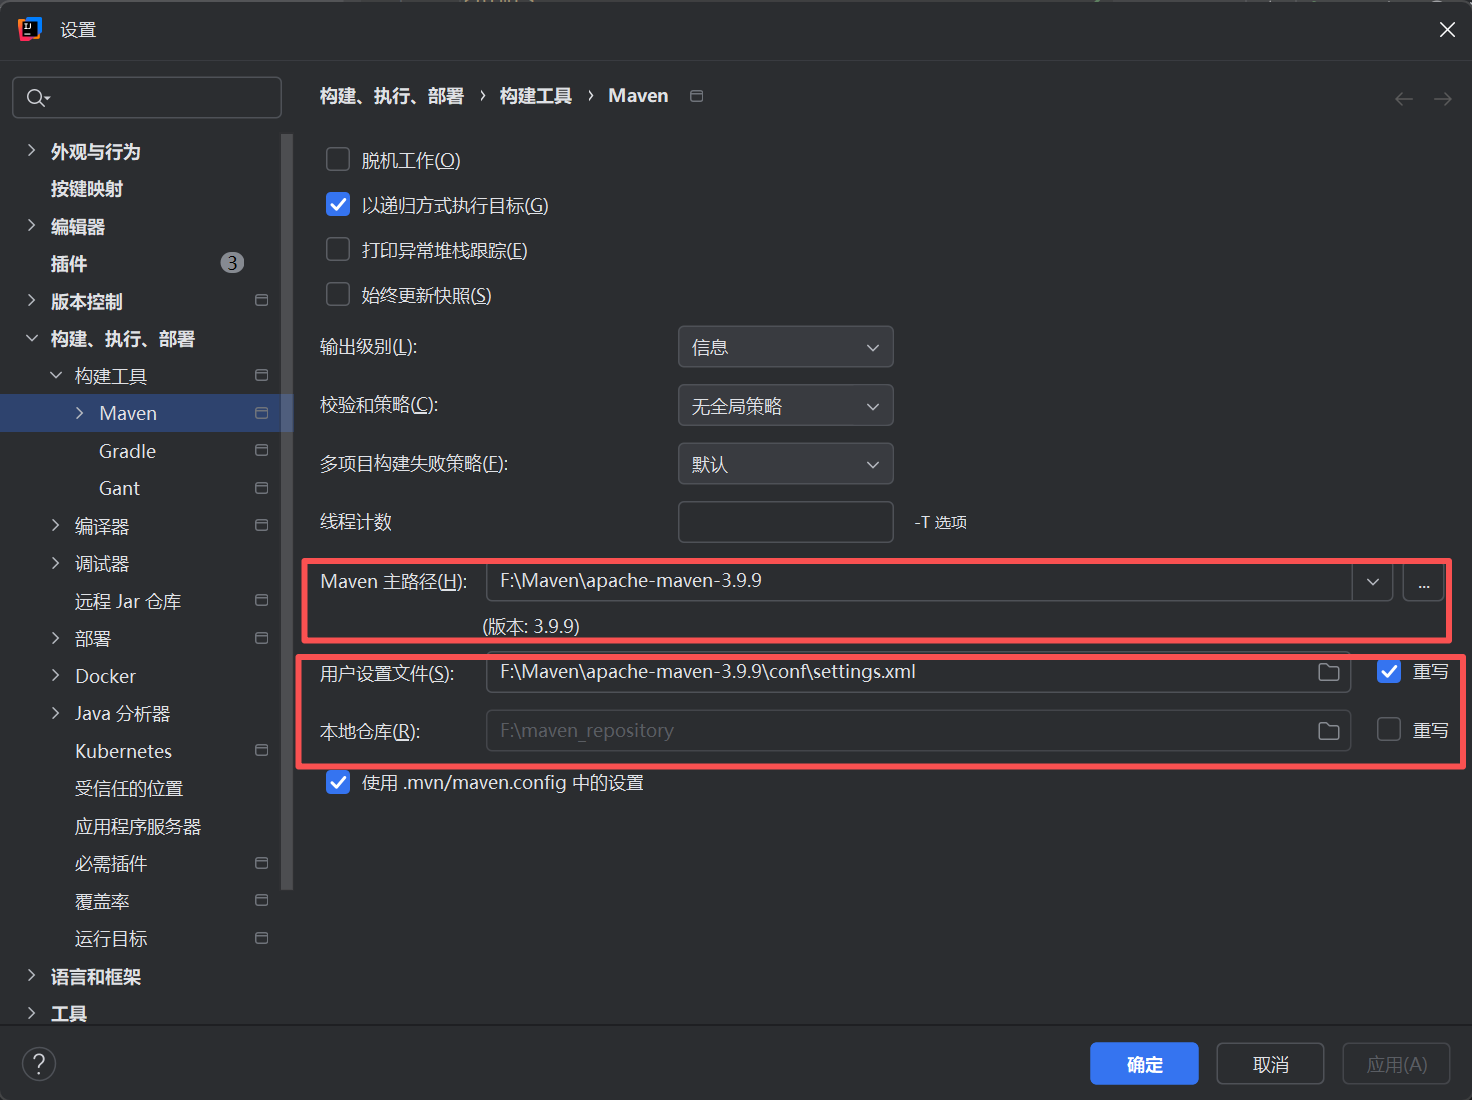Click 确定 to confirm settings

pos(1144,1064)
